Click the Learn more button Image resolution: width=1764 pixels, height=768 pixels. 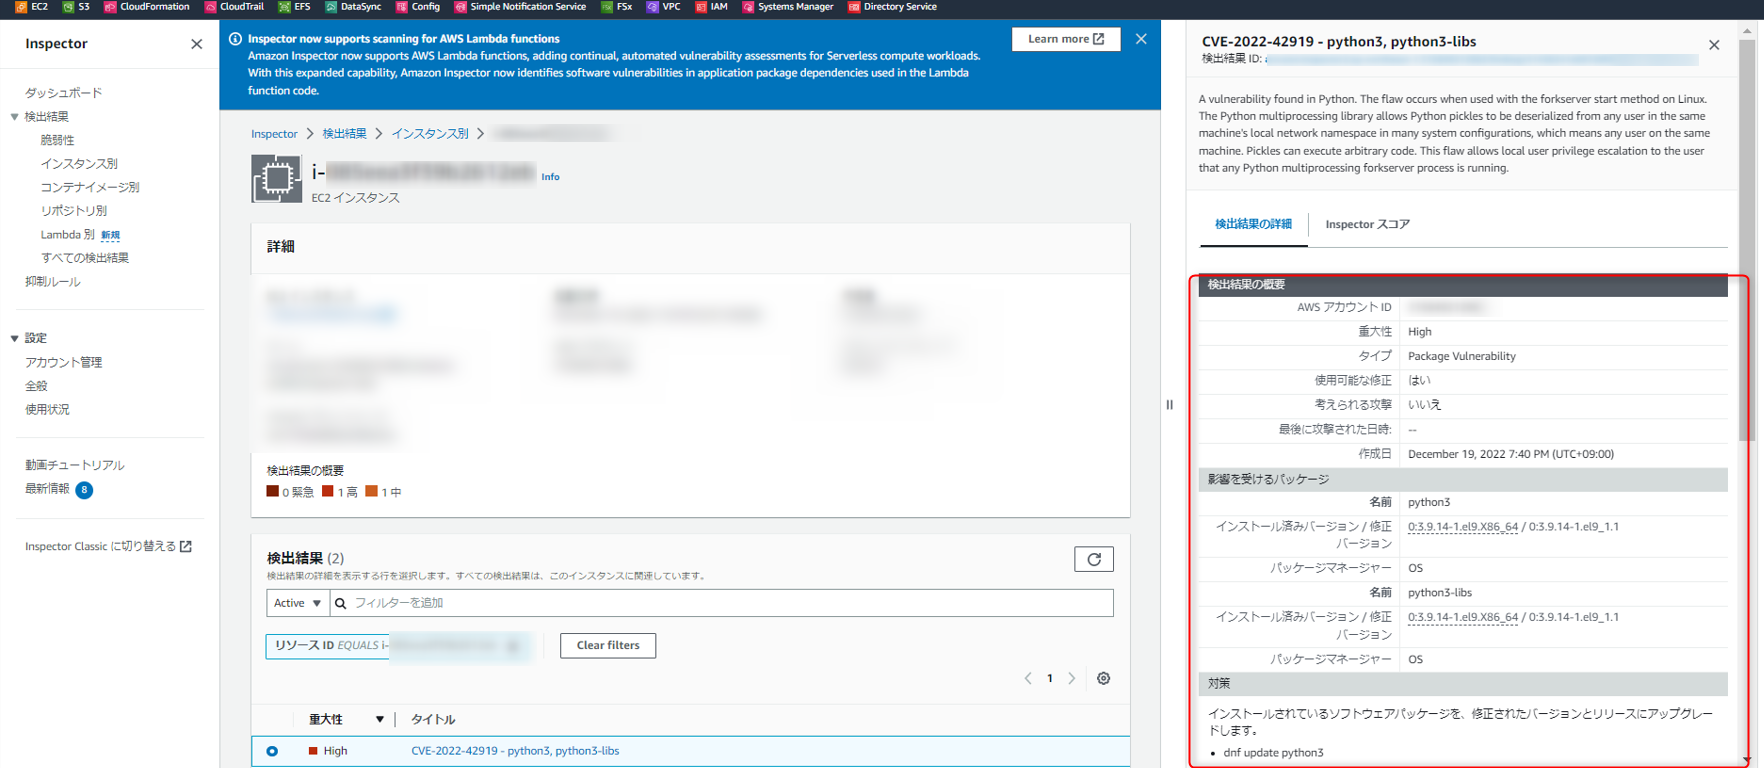click(1066, 39)
